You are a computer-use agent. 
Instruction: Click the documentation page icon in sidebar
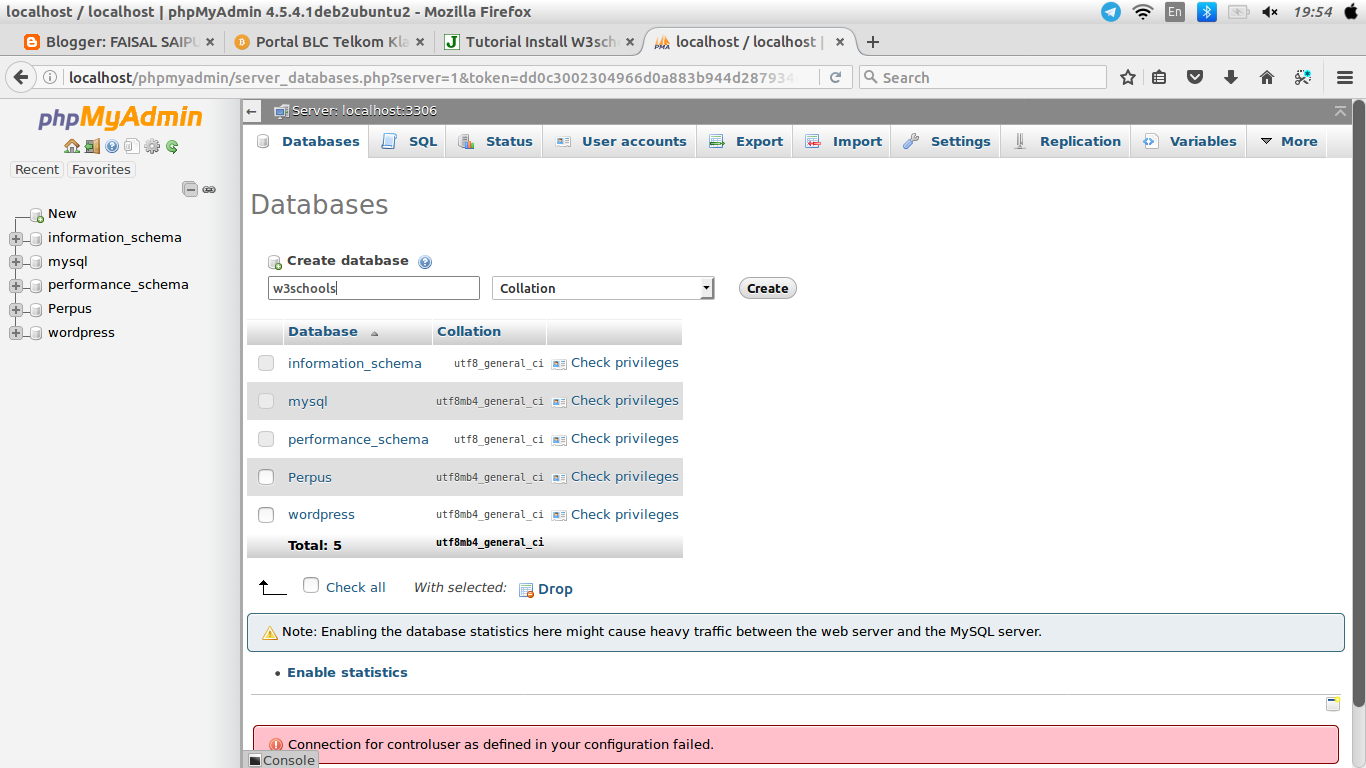point(132,146)
